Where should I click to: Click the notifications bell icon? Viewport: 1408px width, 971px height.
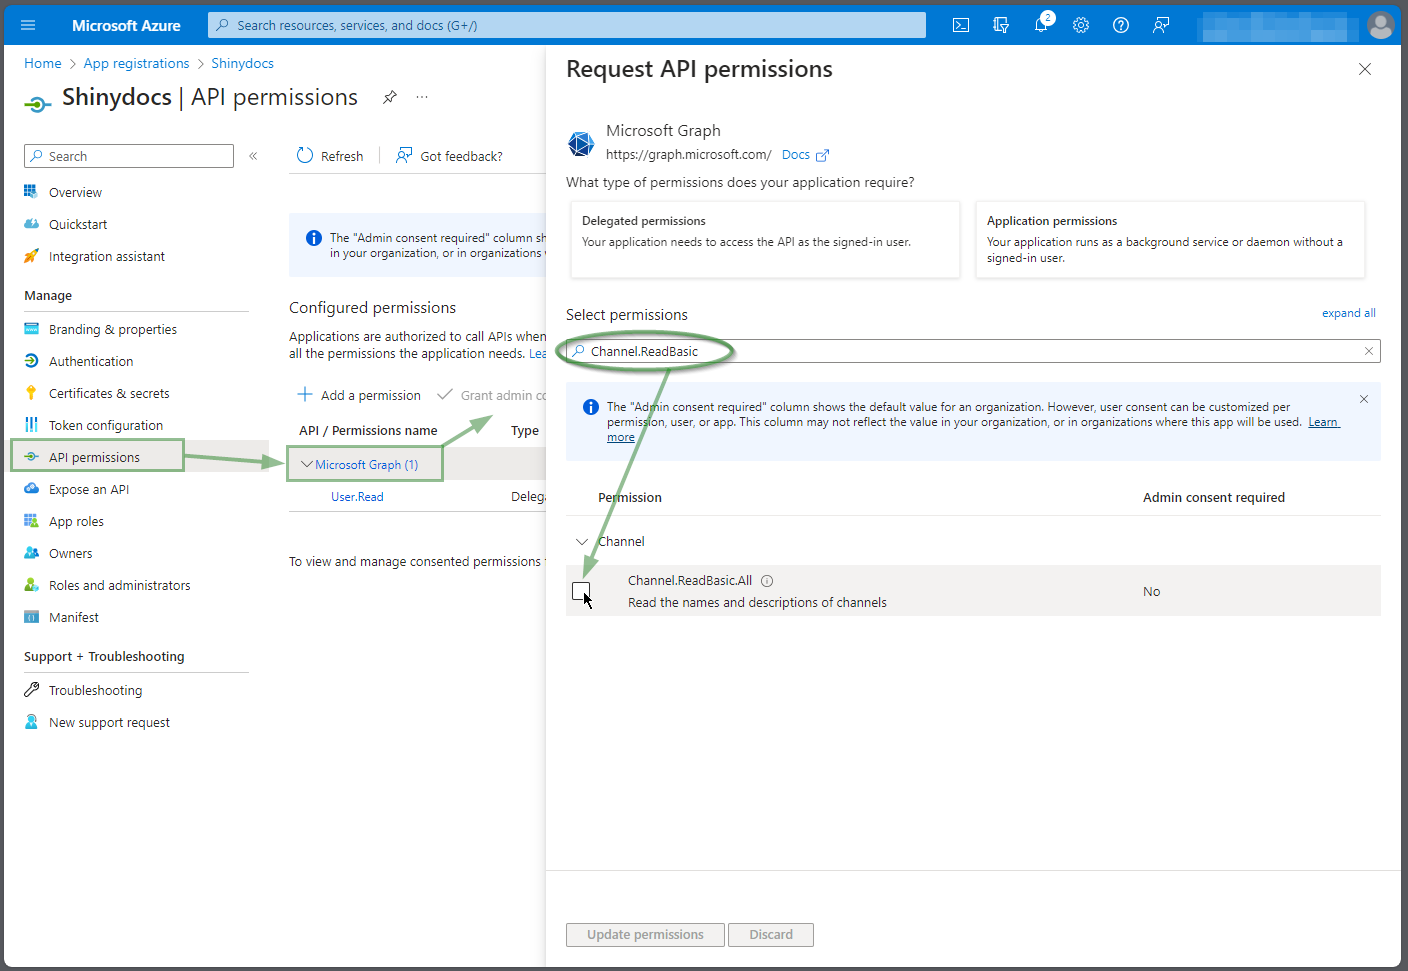(1041, 25)
